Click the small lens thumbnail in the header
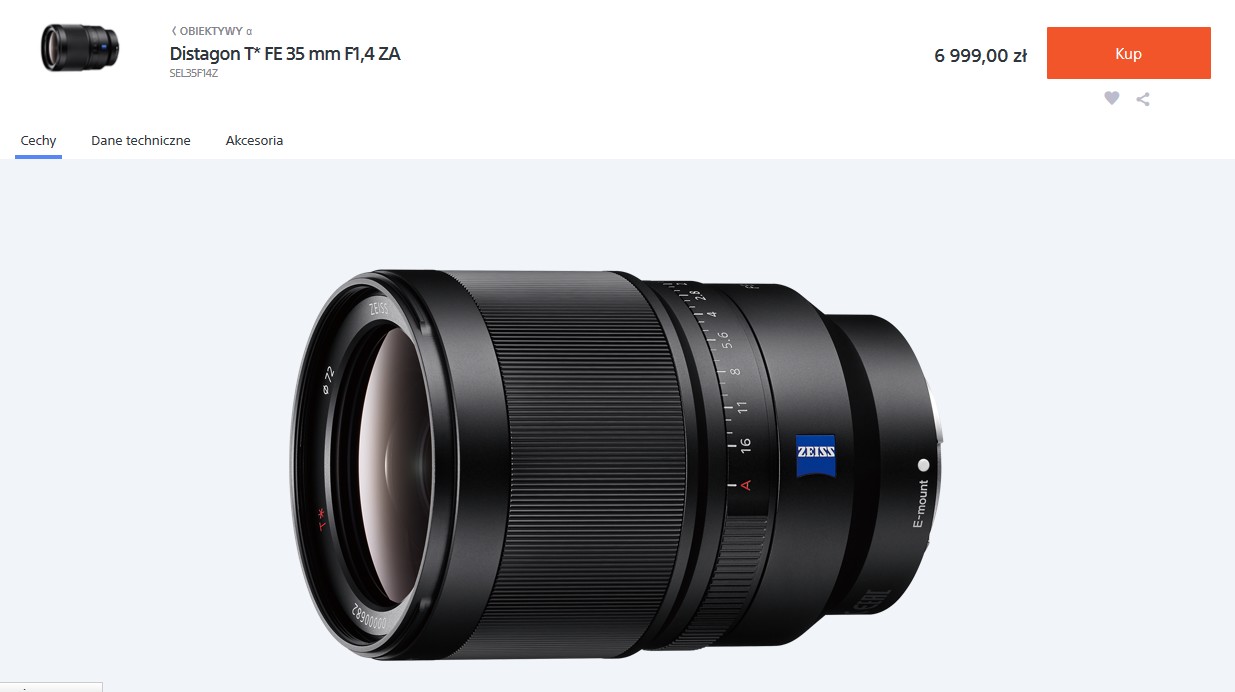 pyautogui.click(x=80, y=48)
